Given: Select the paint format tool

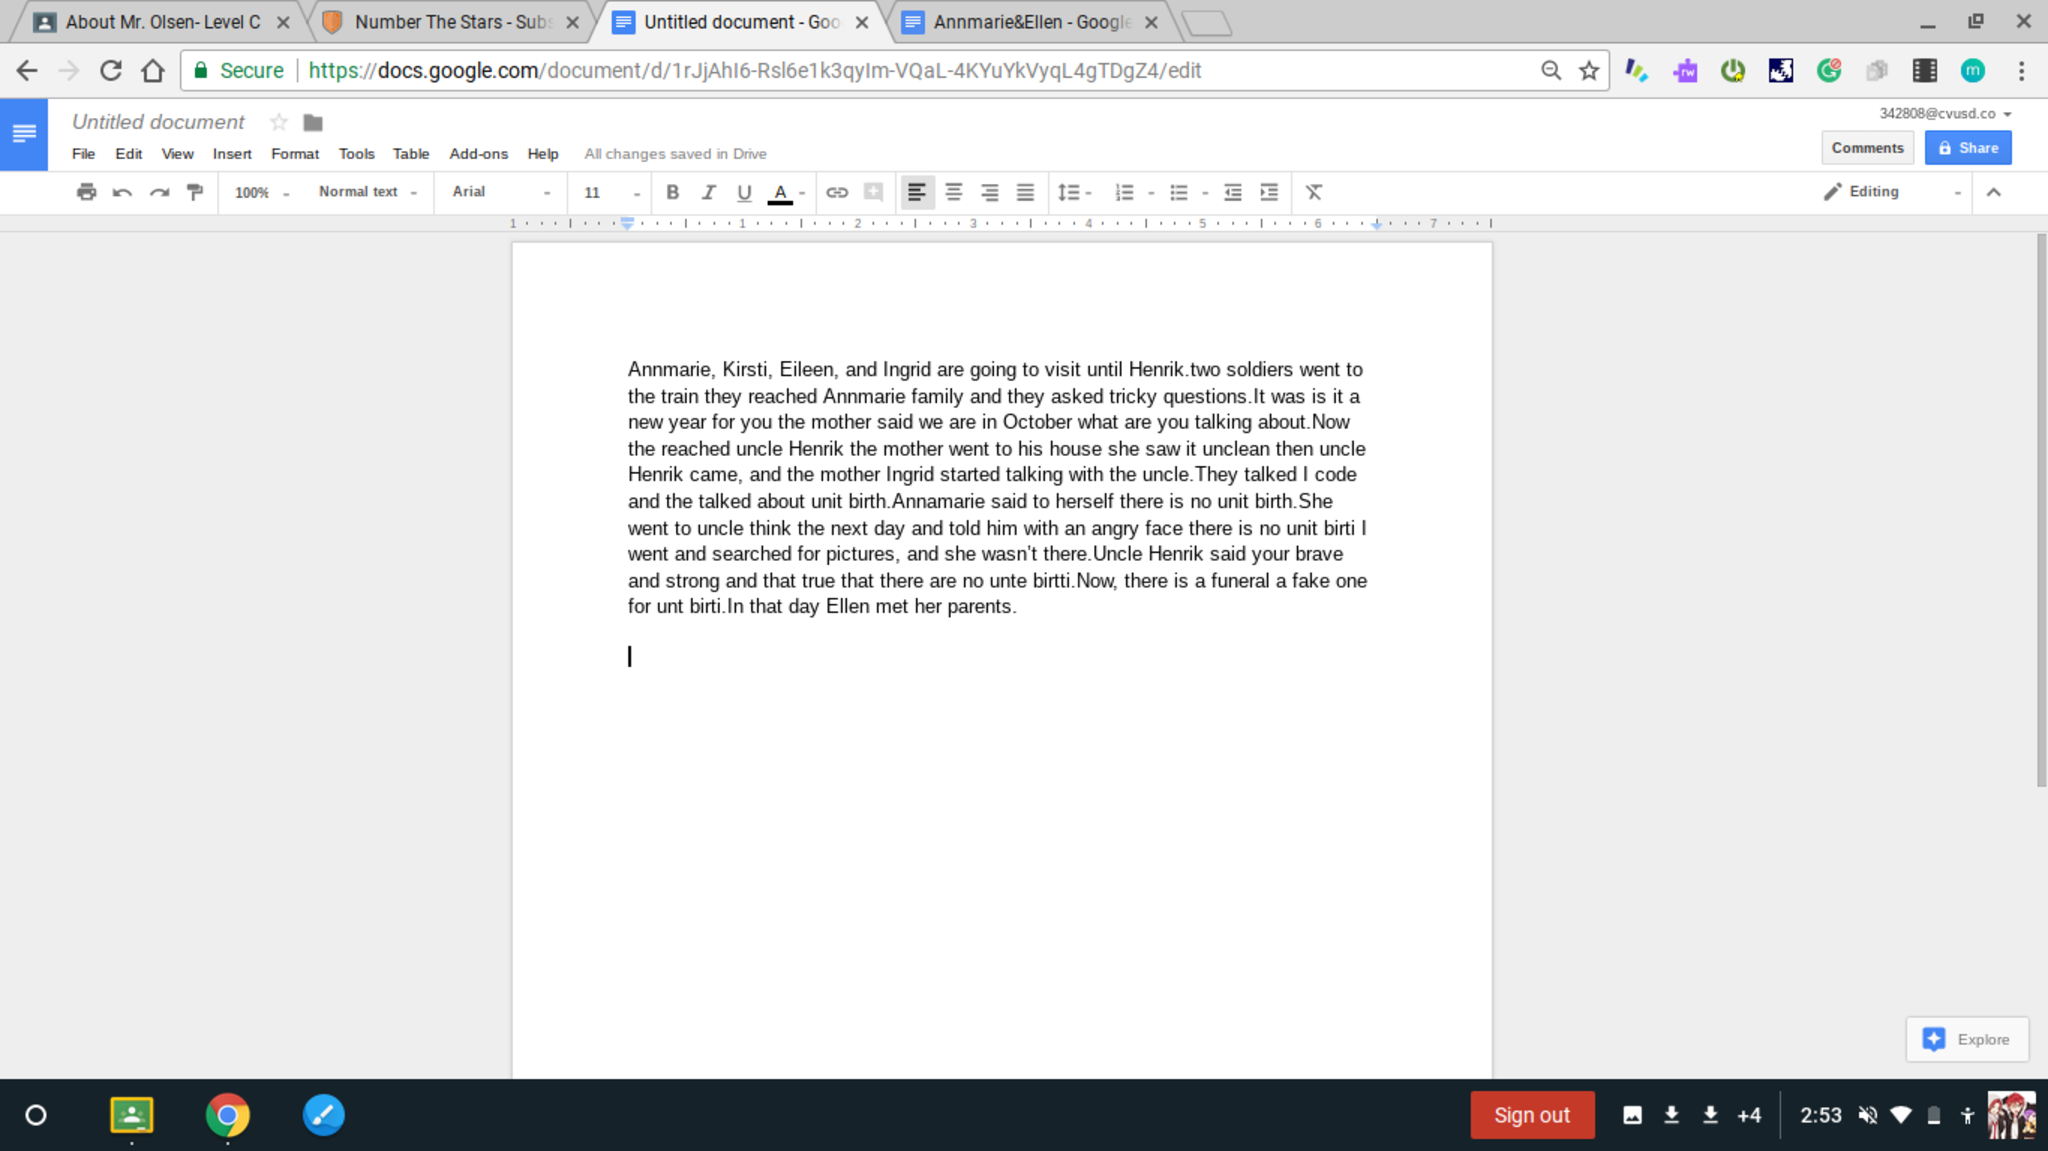Looking at the screenshot, I should click(195, 192).
